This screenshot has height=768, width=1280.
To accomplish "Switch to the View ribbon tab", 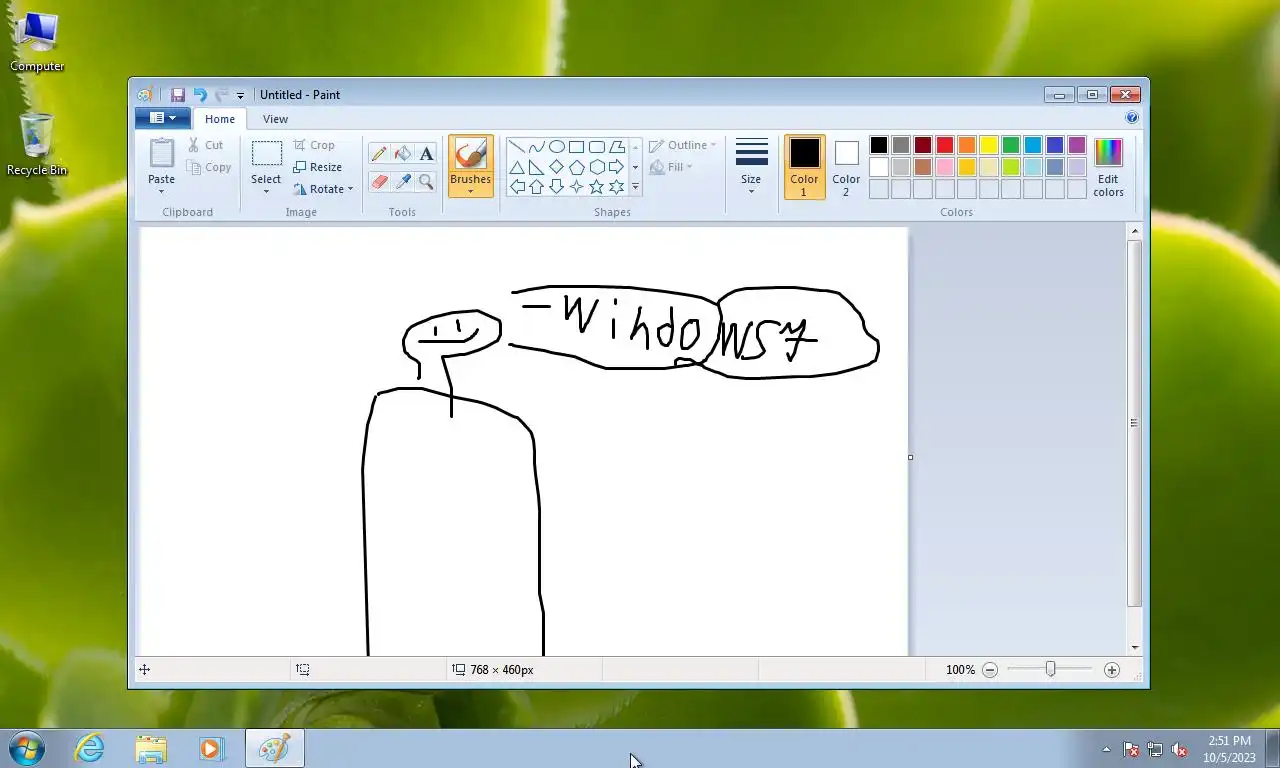I will 275,119.
